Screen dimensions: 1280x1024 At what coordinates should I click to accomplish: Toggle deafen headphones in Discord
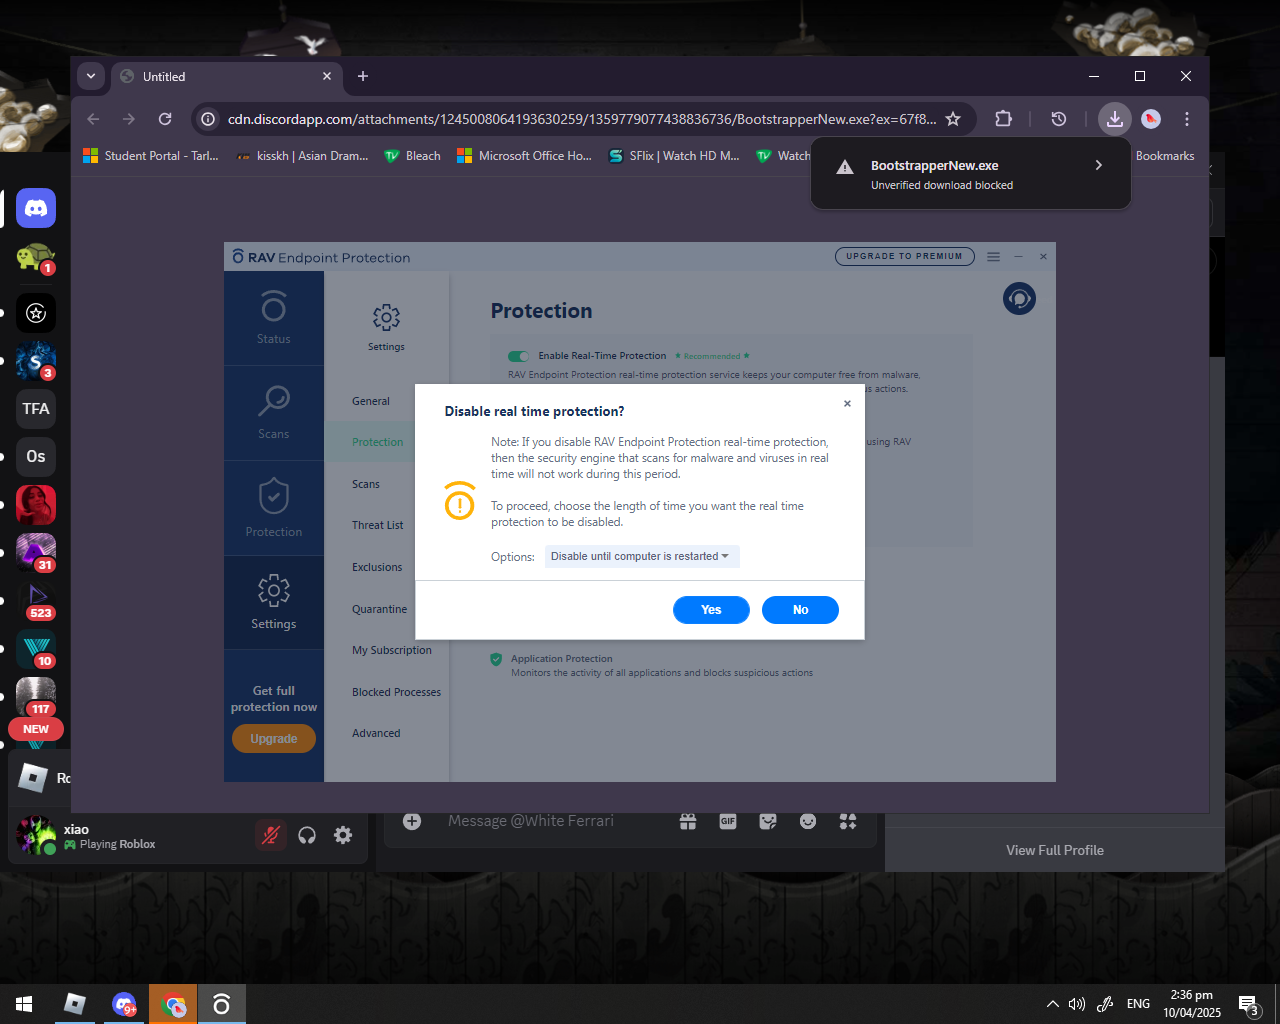307,836
